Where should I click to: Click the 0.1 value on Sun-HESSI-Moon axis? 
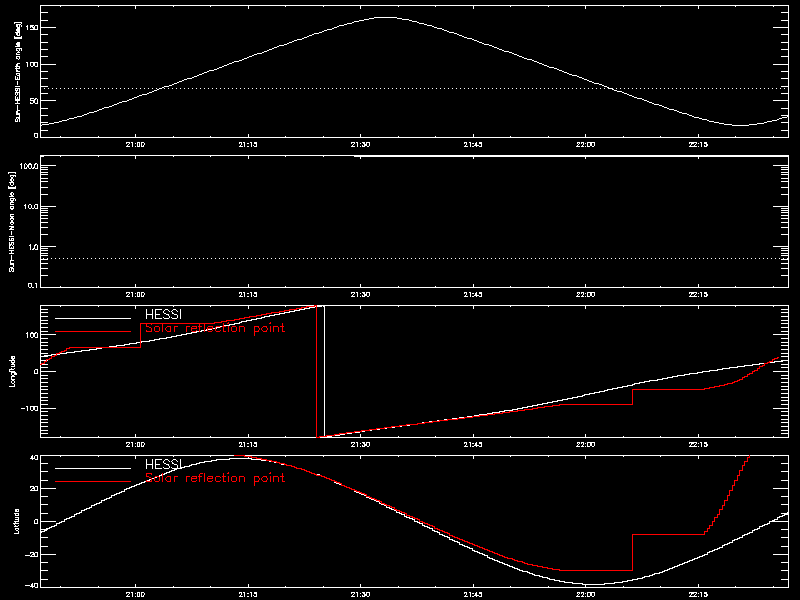tap(33, 285)
